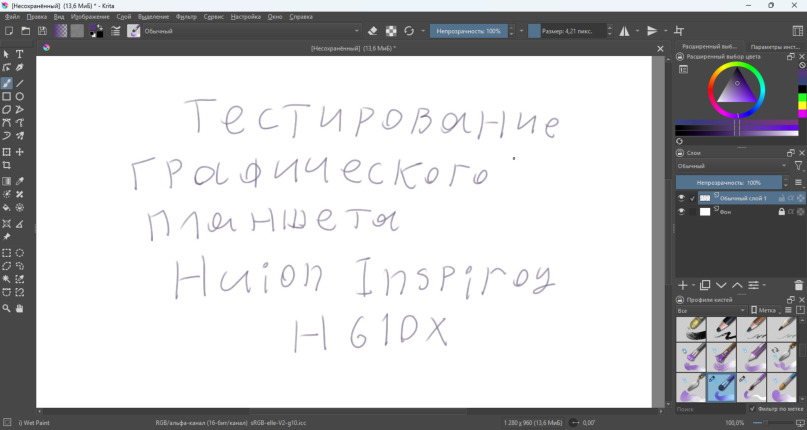Image resolution: width=807 pixels, height=430 pixels.
Task: Add a new layer with plus icon
Action: (x=683, y=285)
